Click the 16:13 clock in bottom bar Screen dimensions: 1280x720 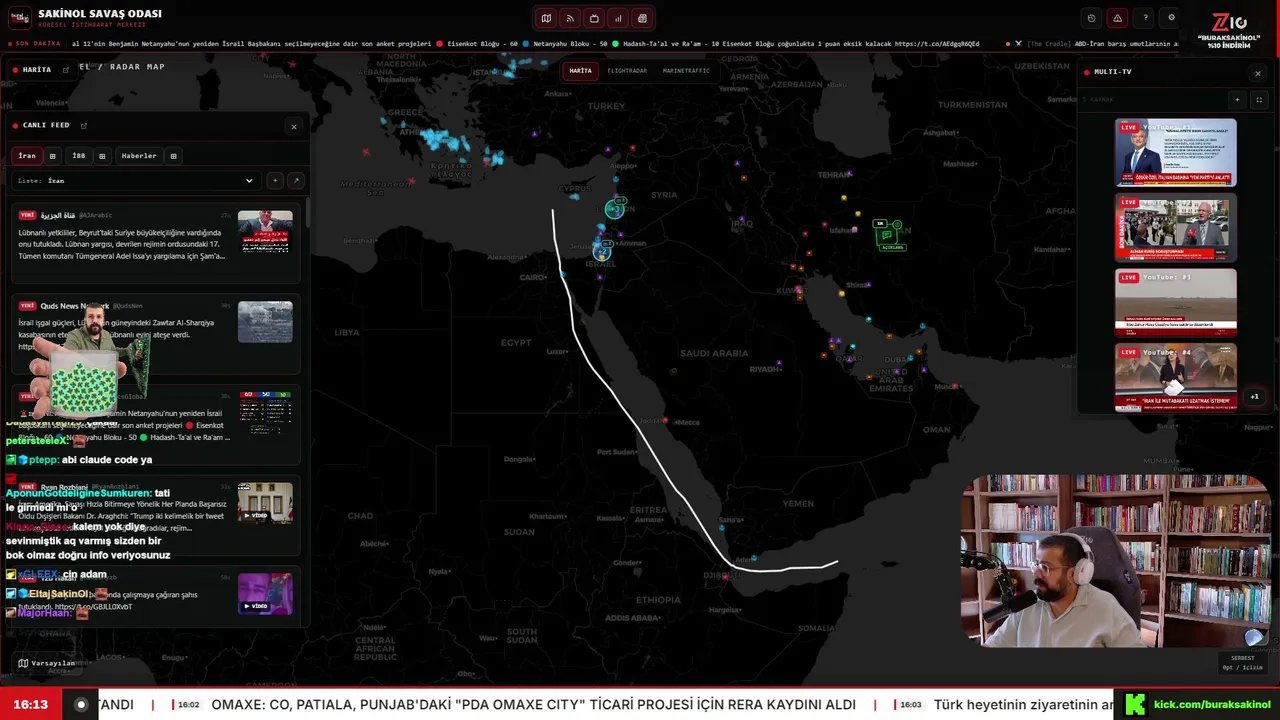click(30, 705)
